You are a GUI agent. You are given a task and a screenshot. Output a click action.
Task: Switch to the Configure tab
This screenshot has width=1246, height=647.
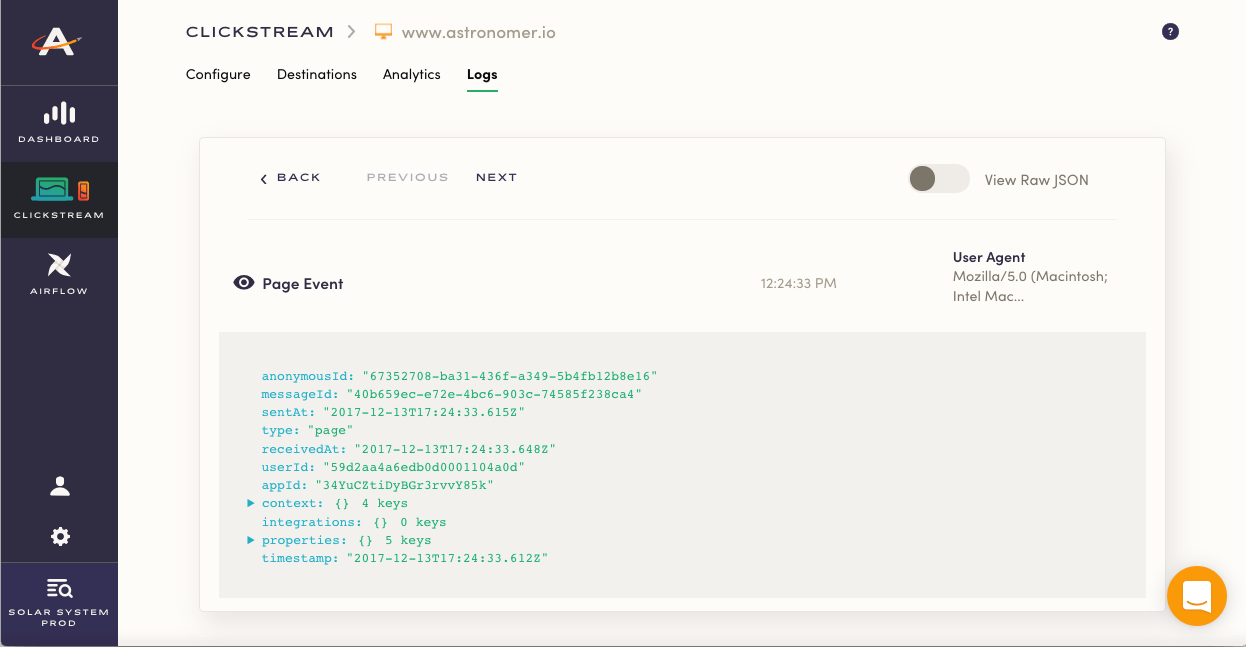218,74
